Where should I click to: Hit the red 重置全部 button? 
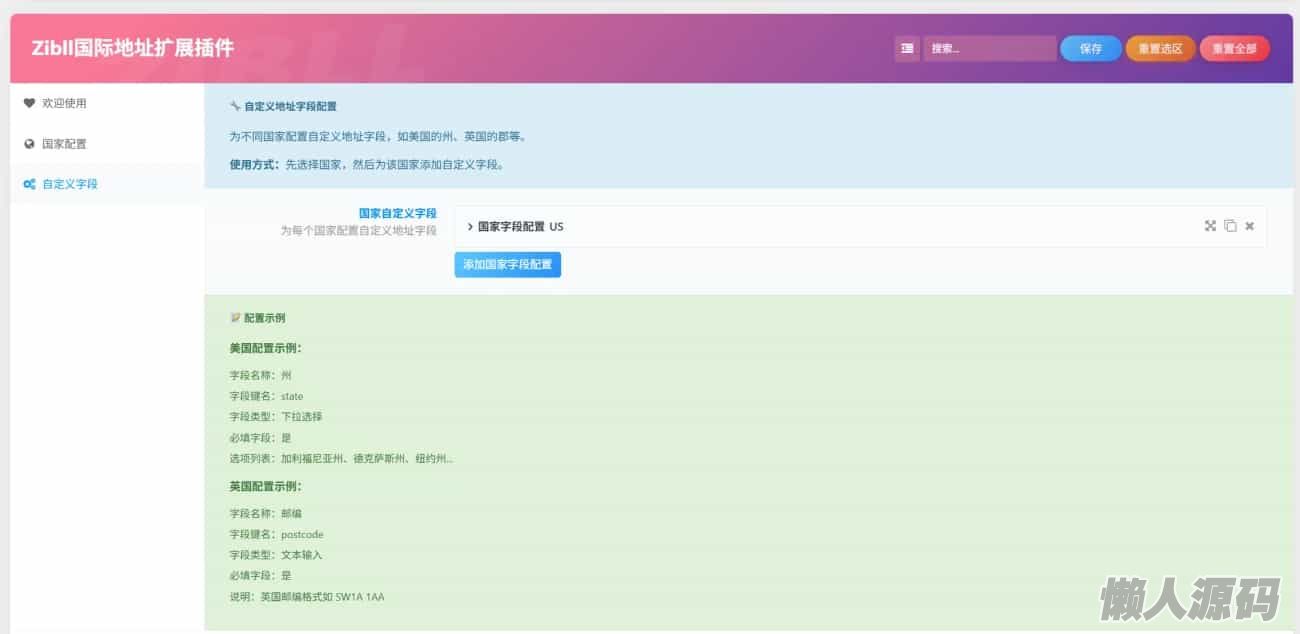pos(1234,48)
